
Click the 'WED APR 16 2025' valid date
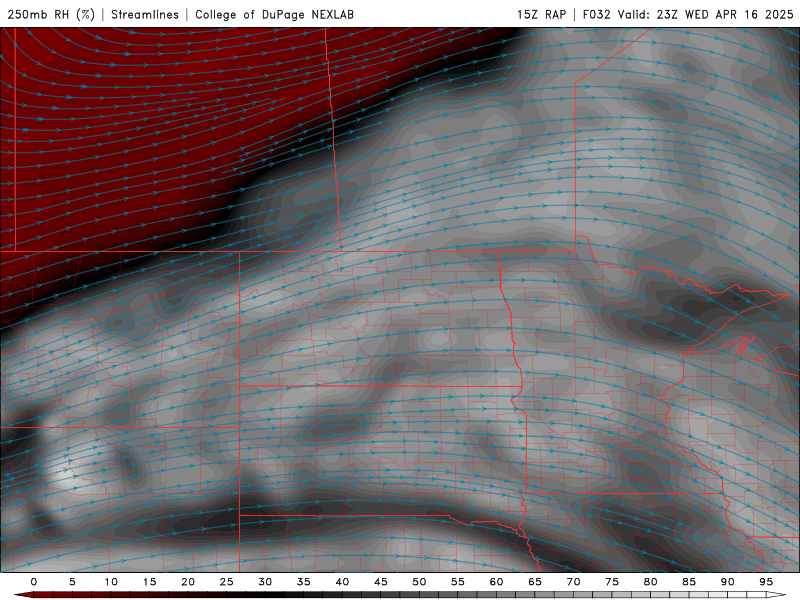pos(739,14)
